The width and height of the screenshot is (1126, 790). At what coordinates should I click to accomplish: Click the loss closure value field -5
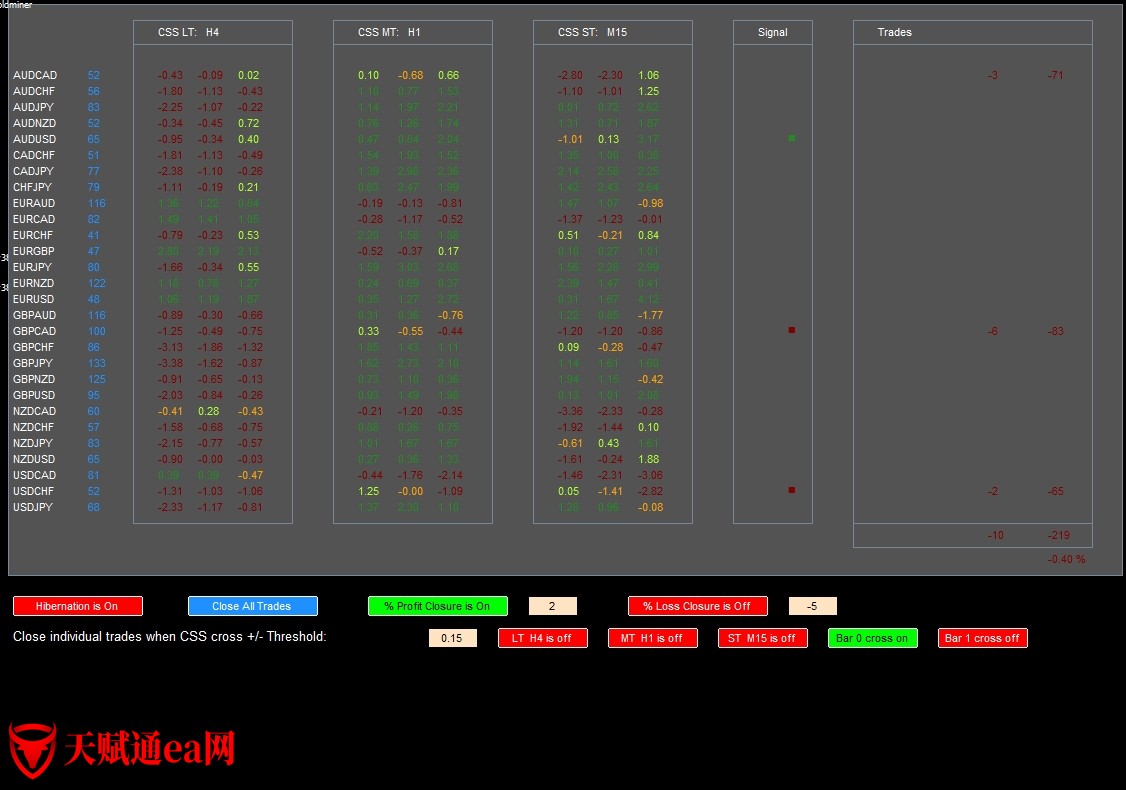813,606
